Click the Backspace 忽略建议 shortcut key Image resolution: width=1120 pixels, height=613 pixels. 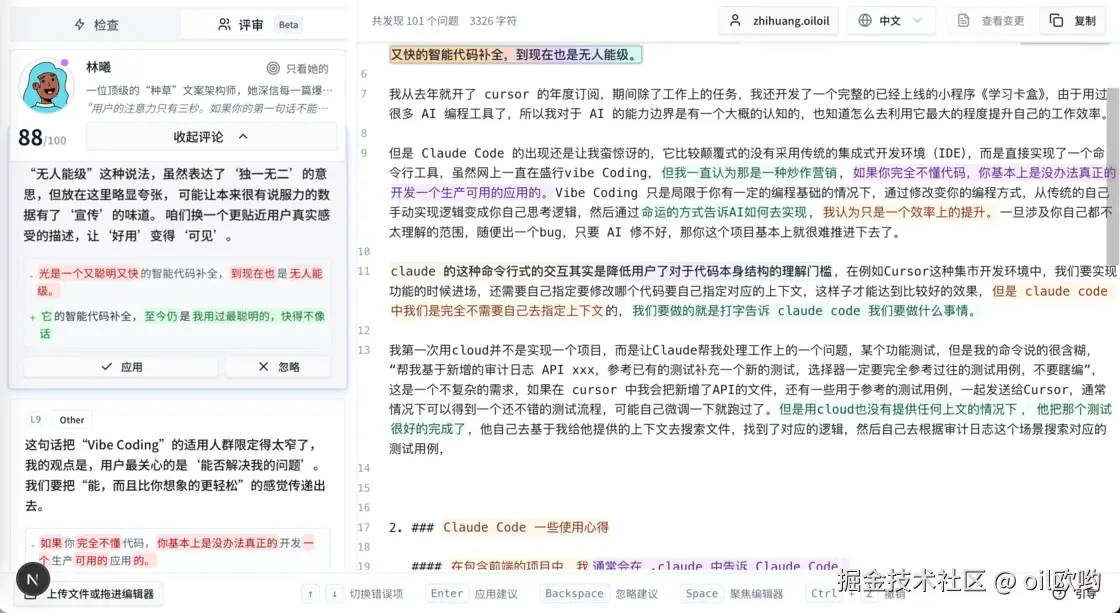point(574,594)
